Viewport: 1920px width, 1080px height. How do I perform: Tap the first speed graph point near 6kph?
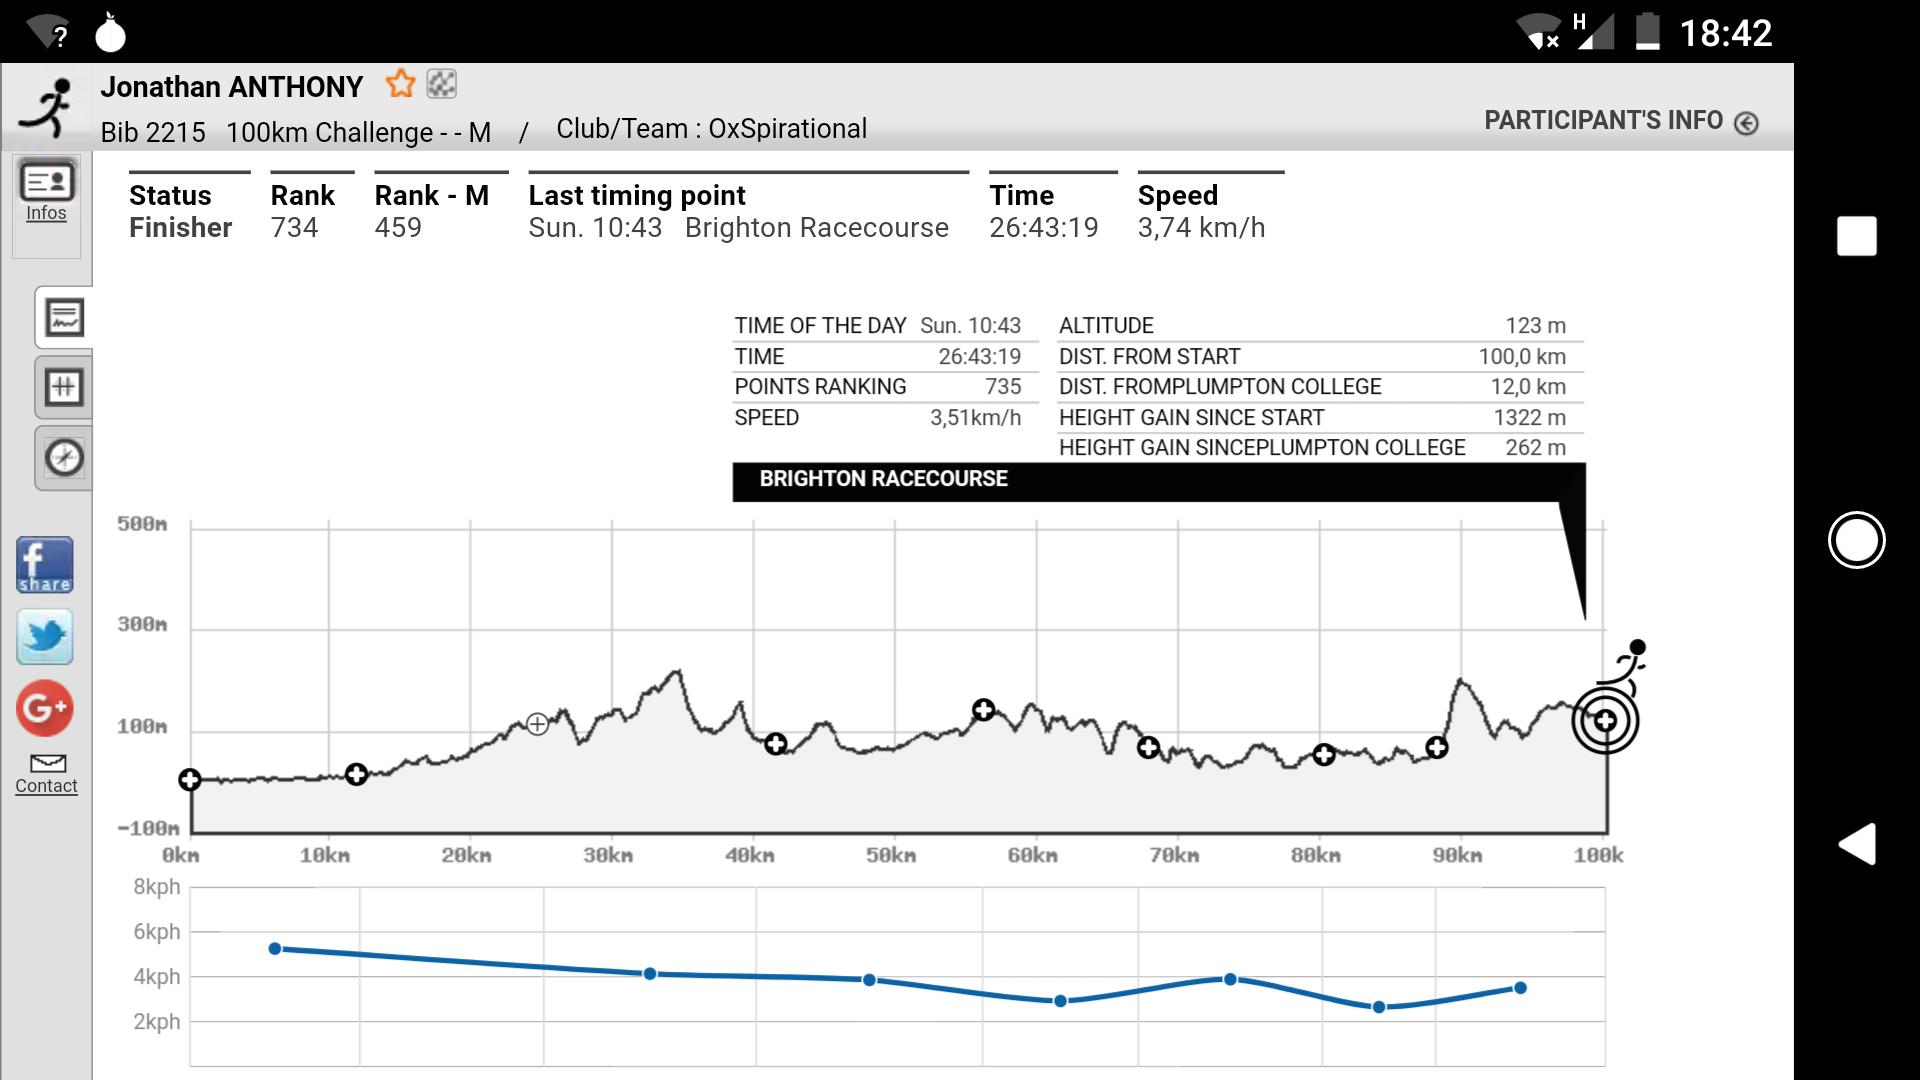275,949
